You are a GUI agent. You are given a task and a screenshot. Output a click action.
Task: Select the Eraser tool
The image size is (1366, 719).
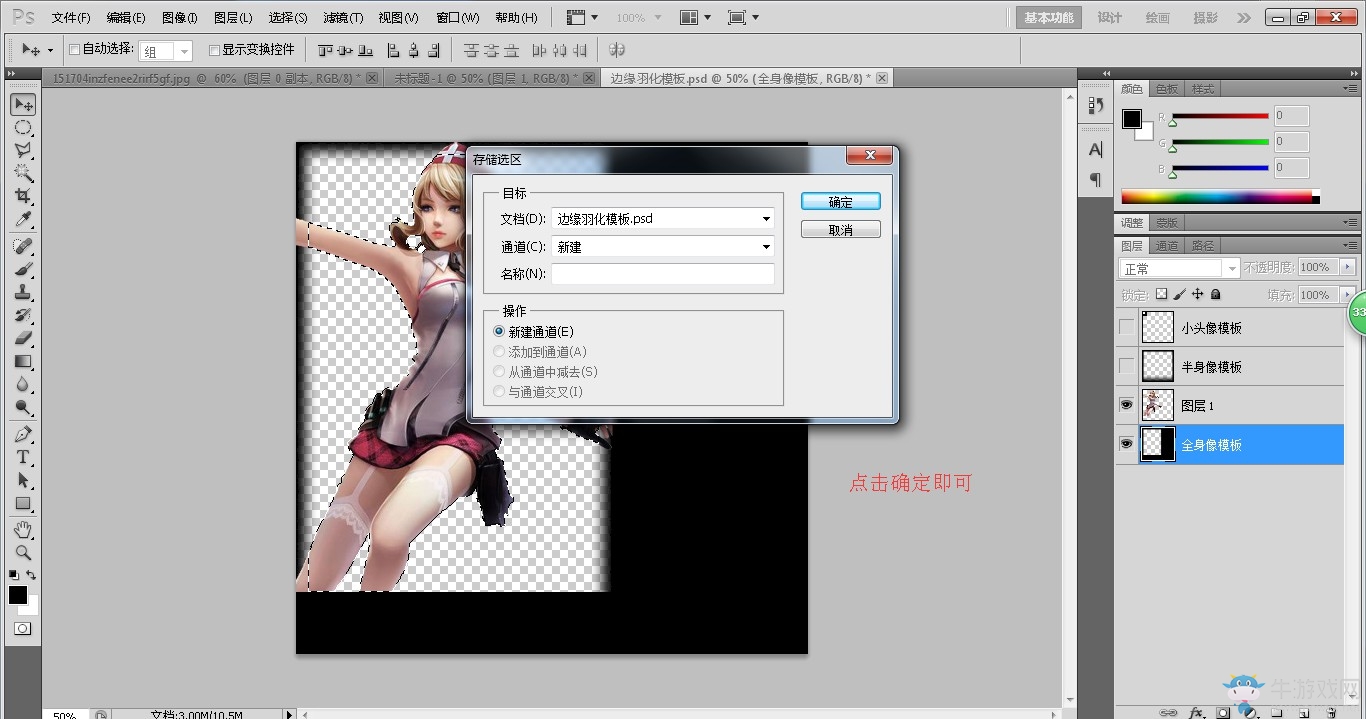click(x=23, y=338)
